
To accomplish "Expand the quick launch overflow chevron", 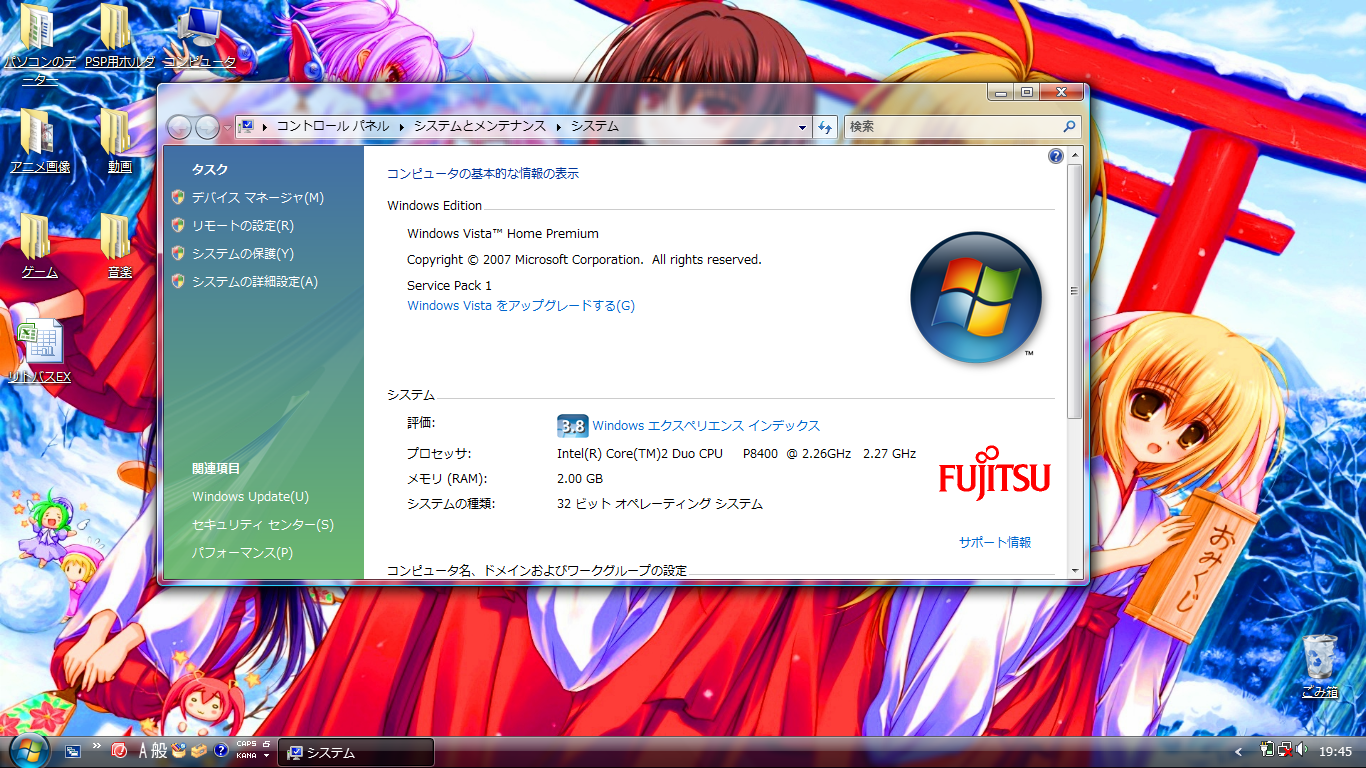I will click(97, 745).
